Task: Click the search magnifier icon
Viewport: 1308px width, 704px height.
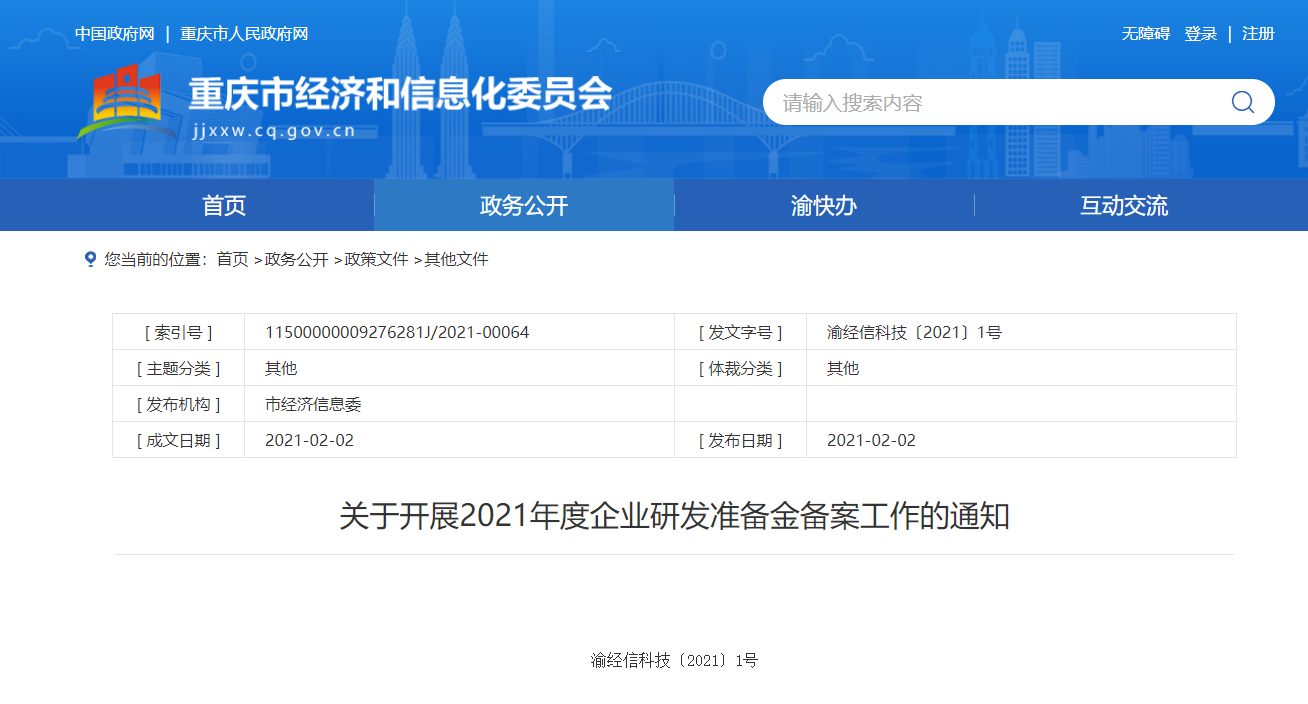Action: click(x=1242, y=102)
